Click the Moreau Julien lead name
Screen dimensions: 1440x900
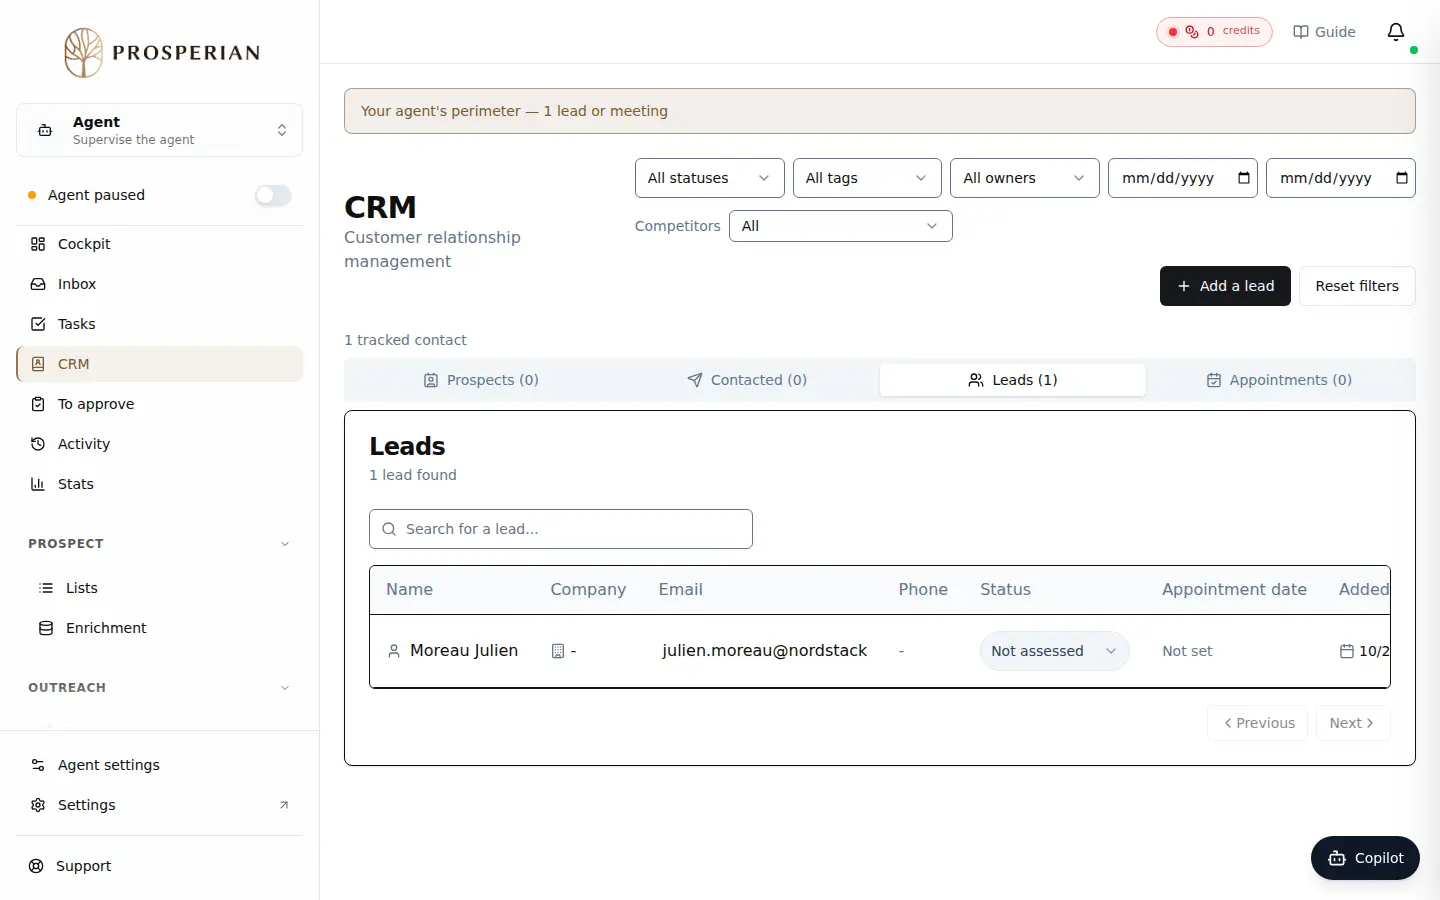464,651
